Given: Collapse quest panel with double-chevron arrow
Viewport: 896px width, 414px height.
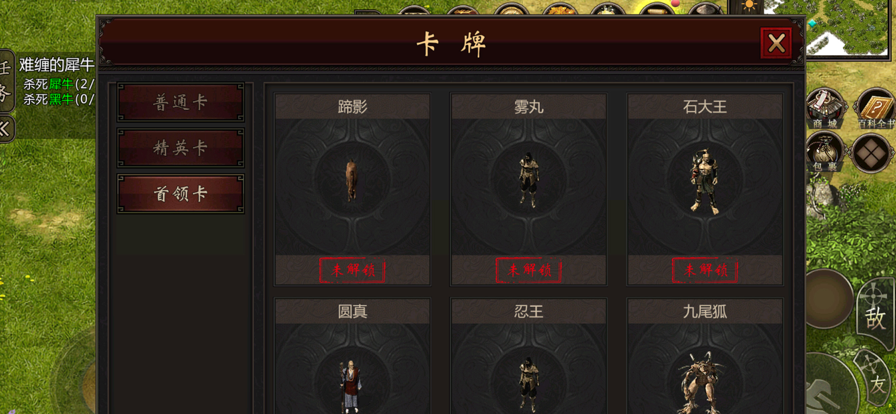Looking at the screenshot, I should point(6,129).
